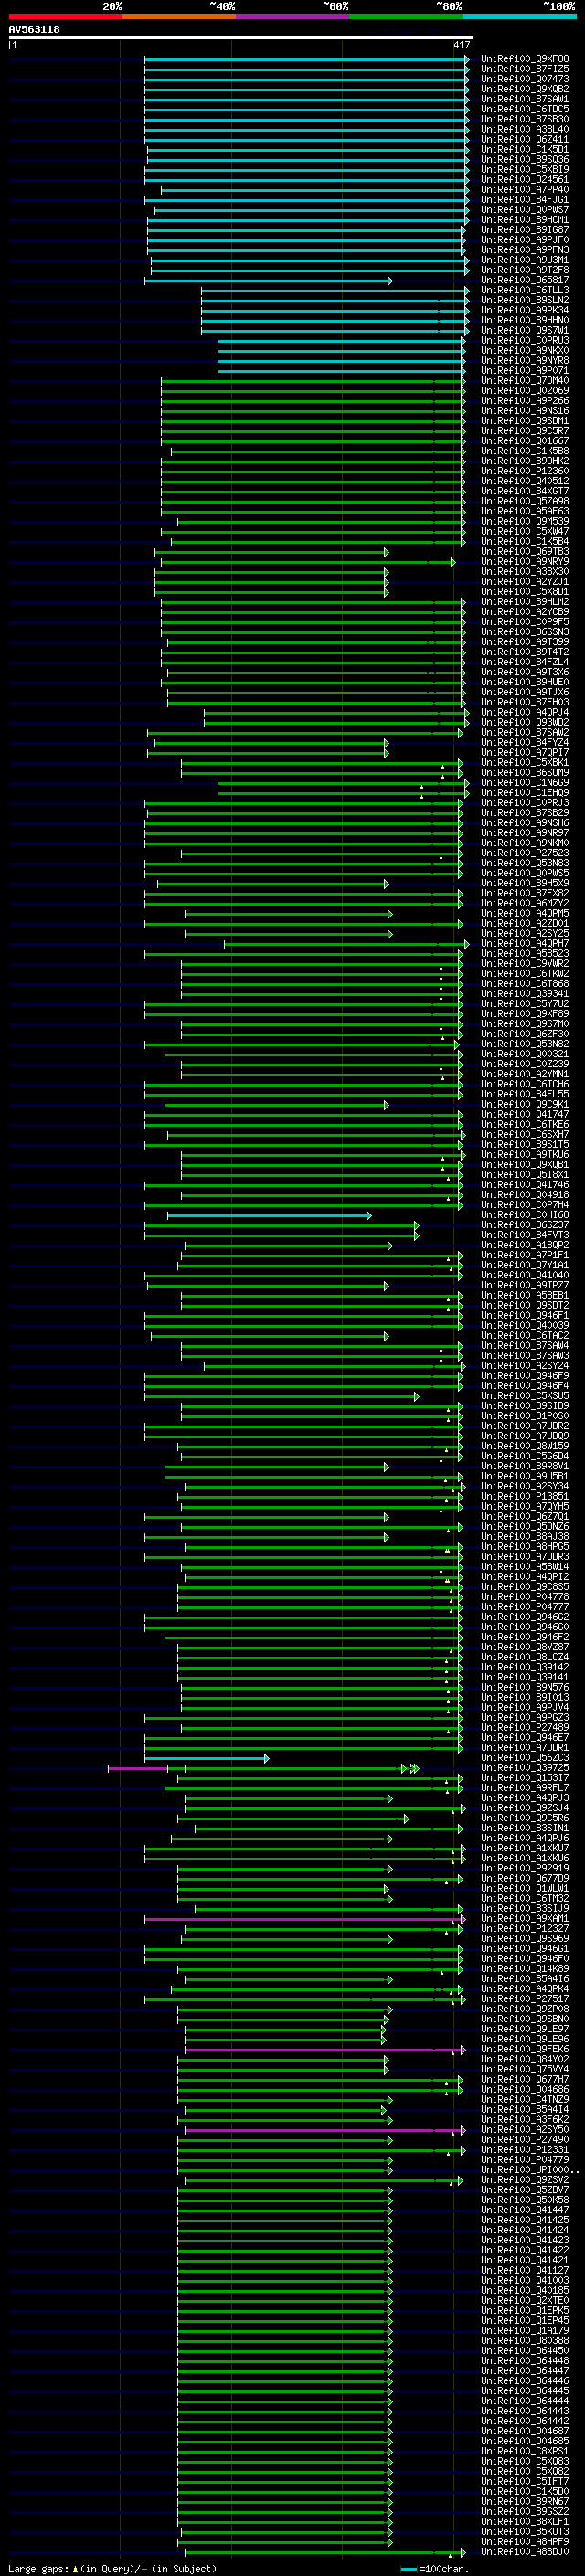
Task: Click the short cyan bar for UniRef100_O65817
Action: point(268,281)
